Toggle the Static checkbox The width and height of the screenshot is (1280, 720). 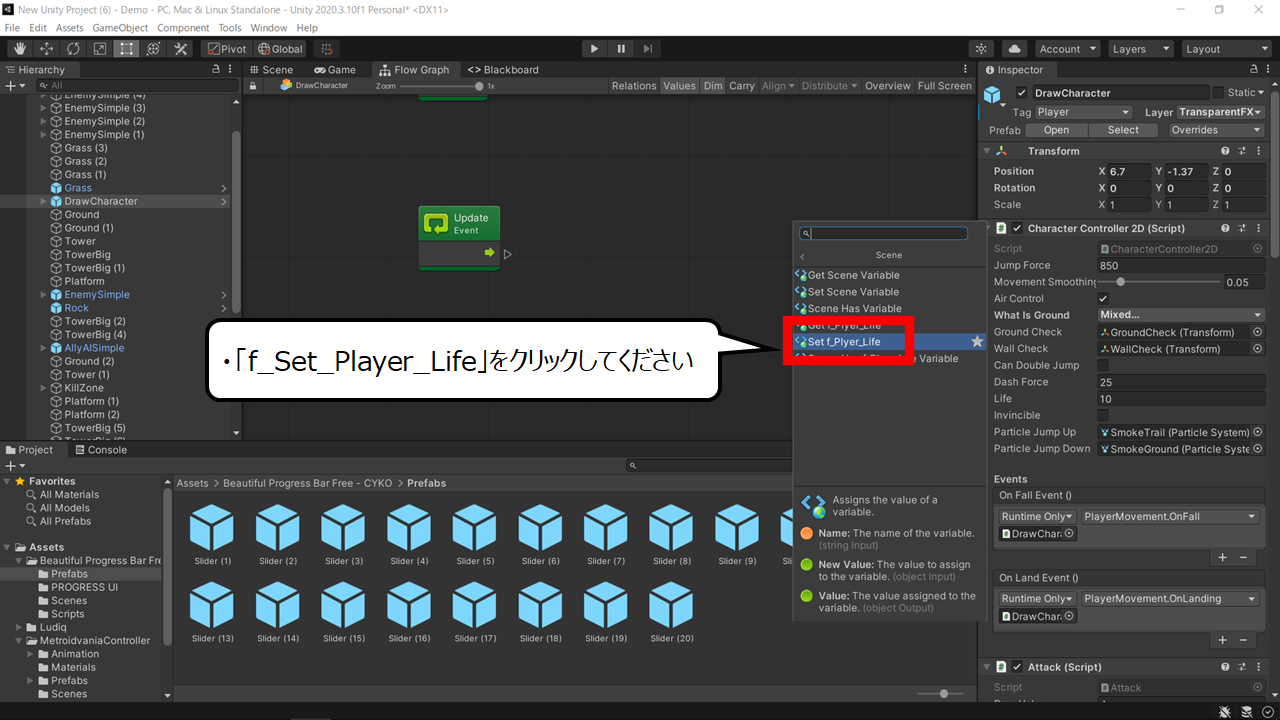coord(1218,93)
